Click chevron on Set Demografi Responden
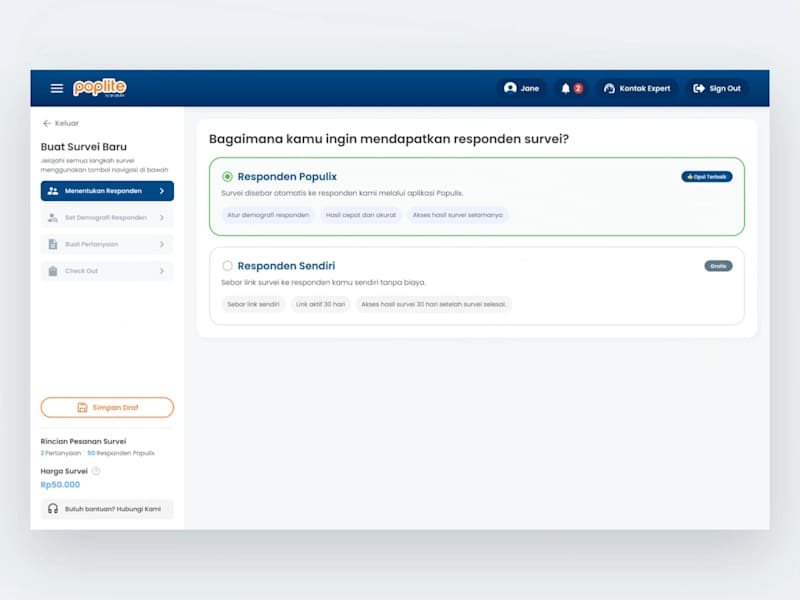 pos(162,217)
